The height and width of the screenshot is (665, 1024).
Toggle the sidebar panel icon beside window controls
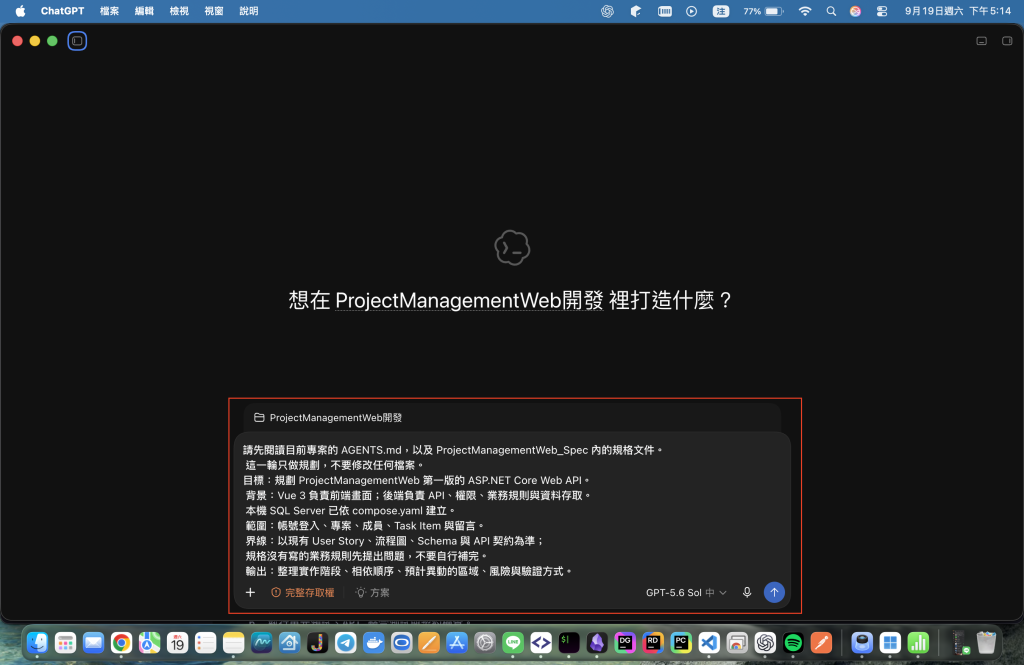[x=77, y=41]
